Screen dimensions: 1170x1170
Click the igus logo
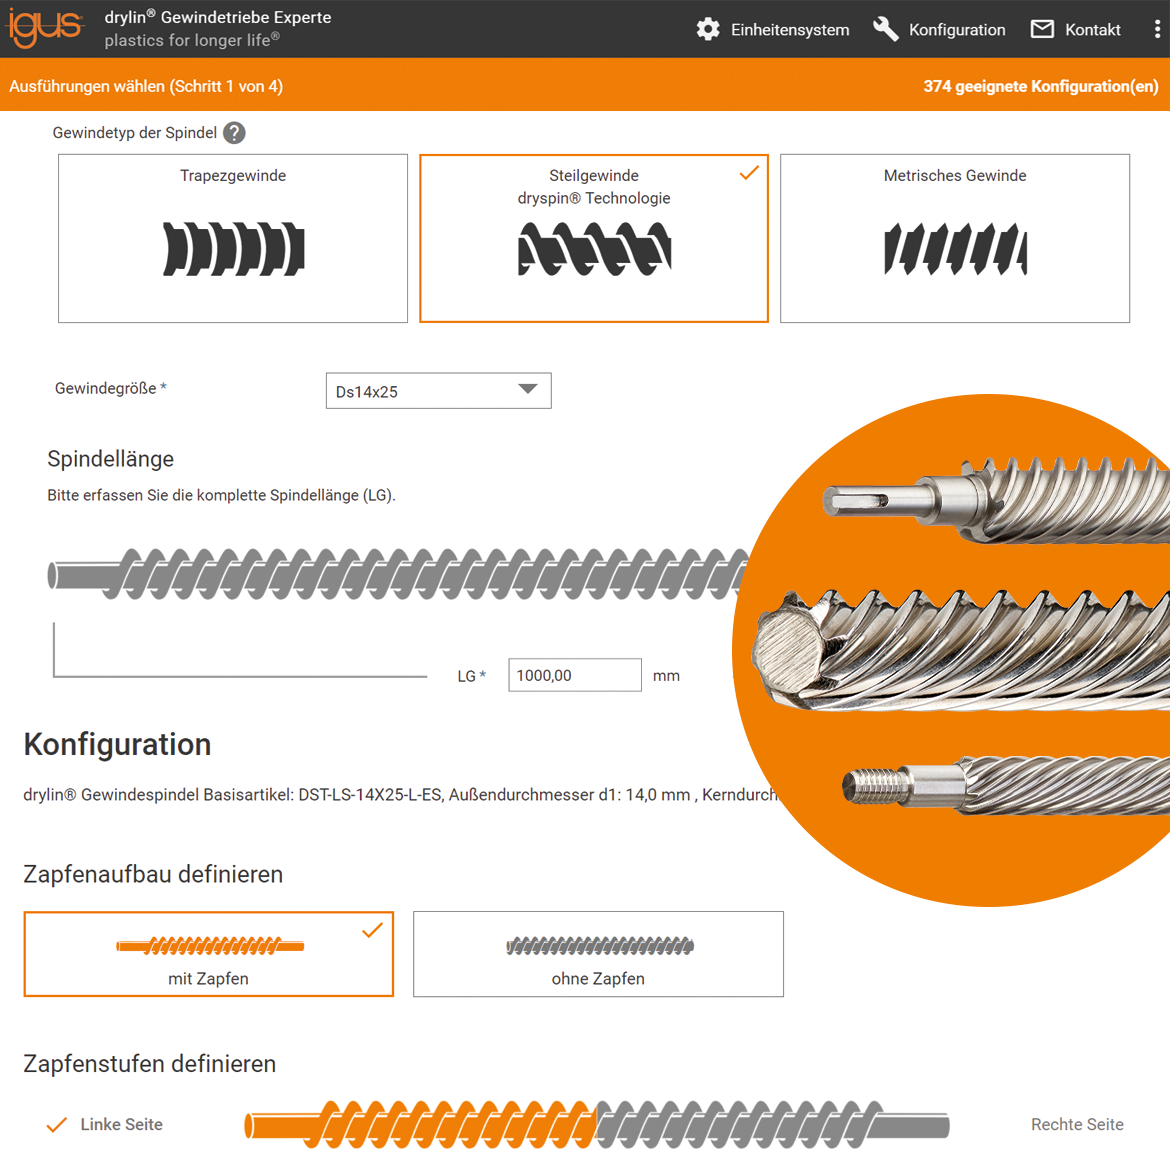[45, 28]
